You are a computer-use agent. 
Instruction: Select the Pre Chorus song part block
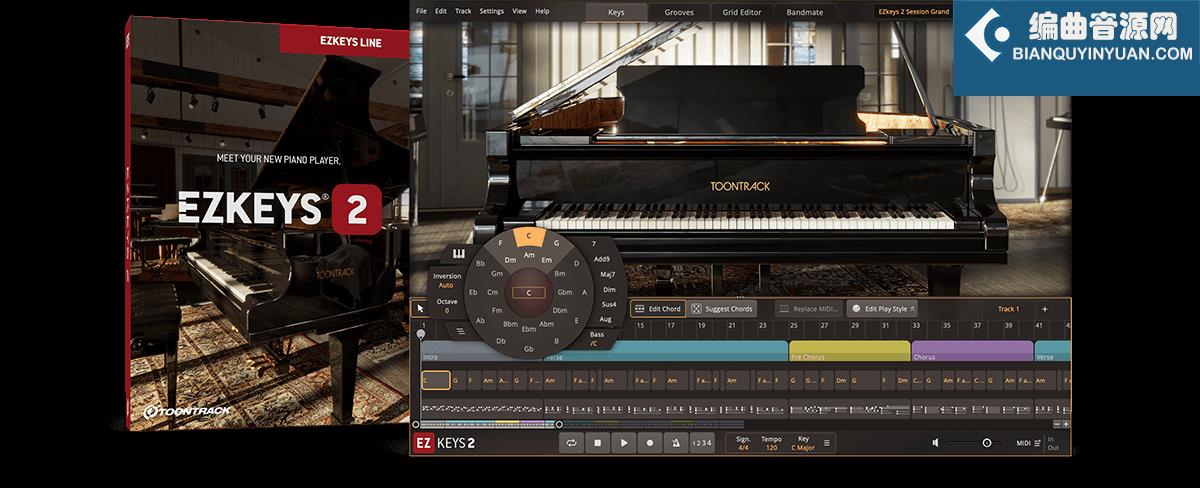coord(849,353)
